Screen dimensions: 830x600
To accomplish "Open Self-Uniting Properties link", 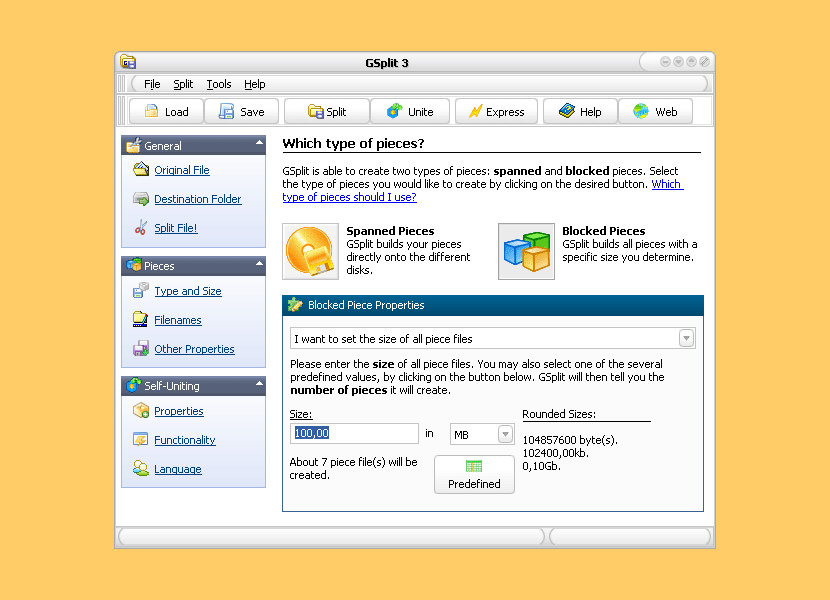I will click(179, 411).
